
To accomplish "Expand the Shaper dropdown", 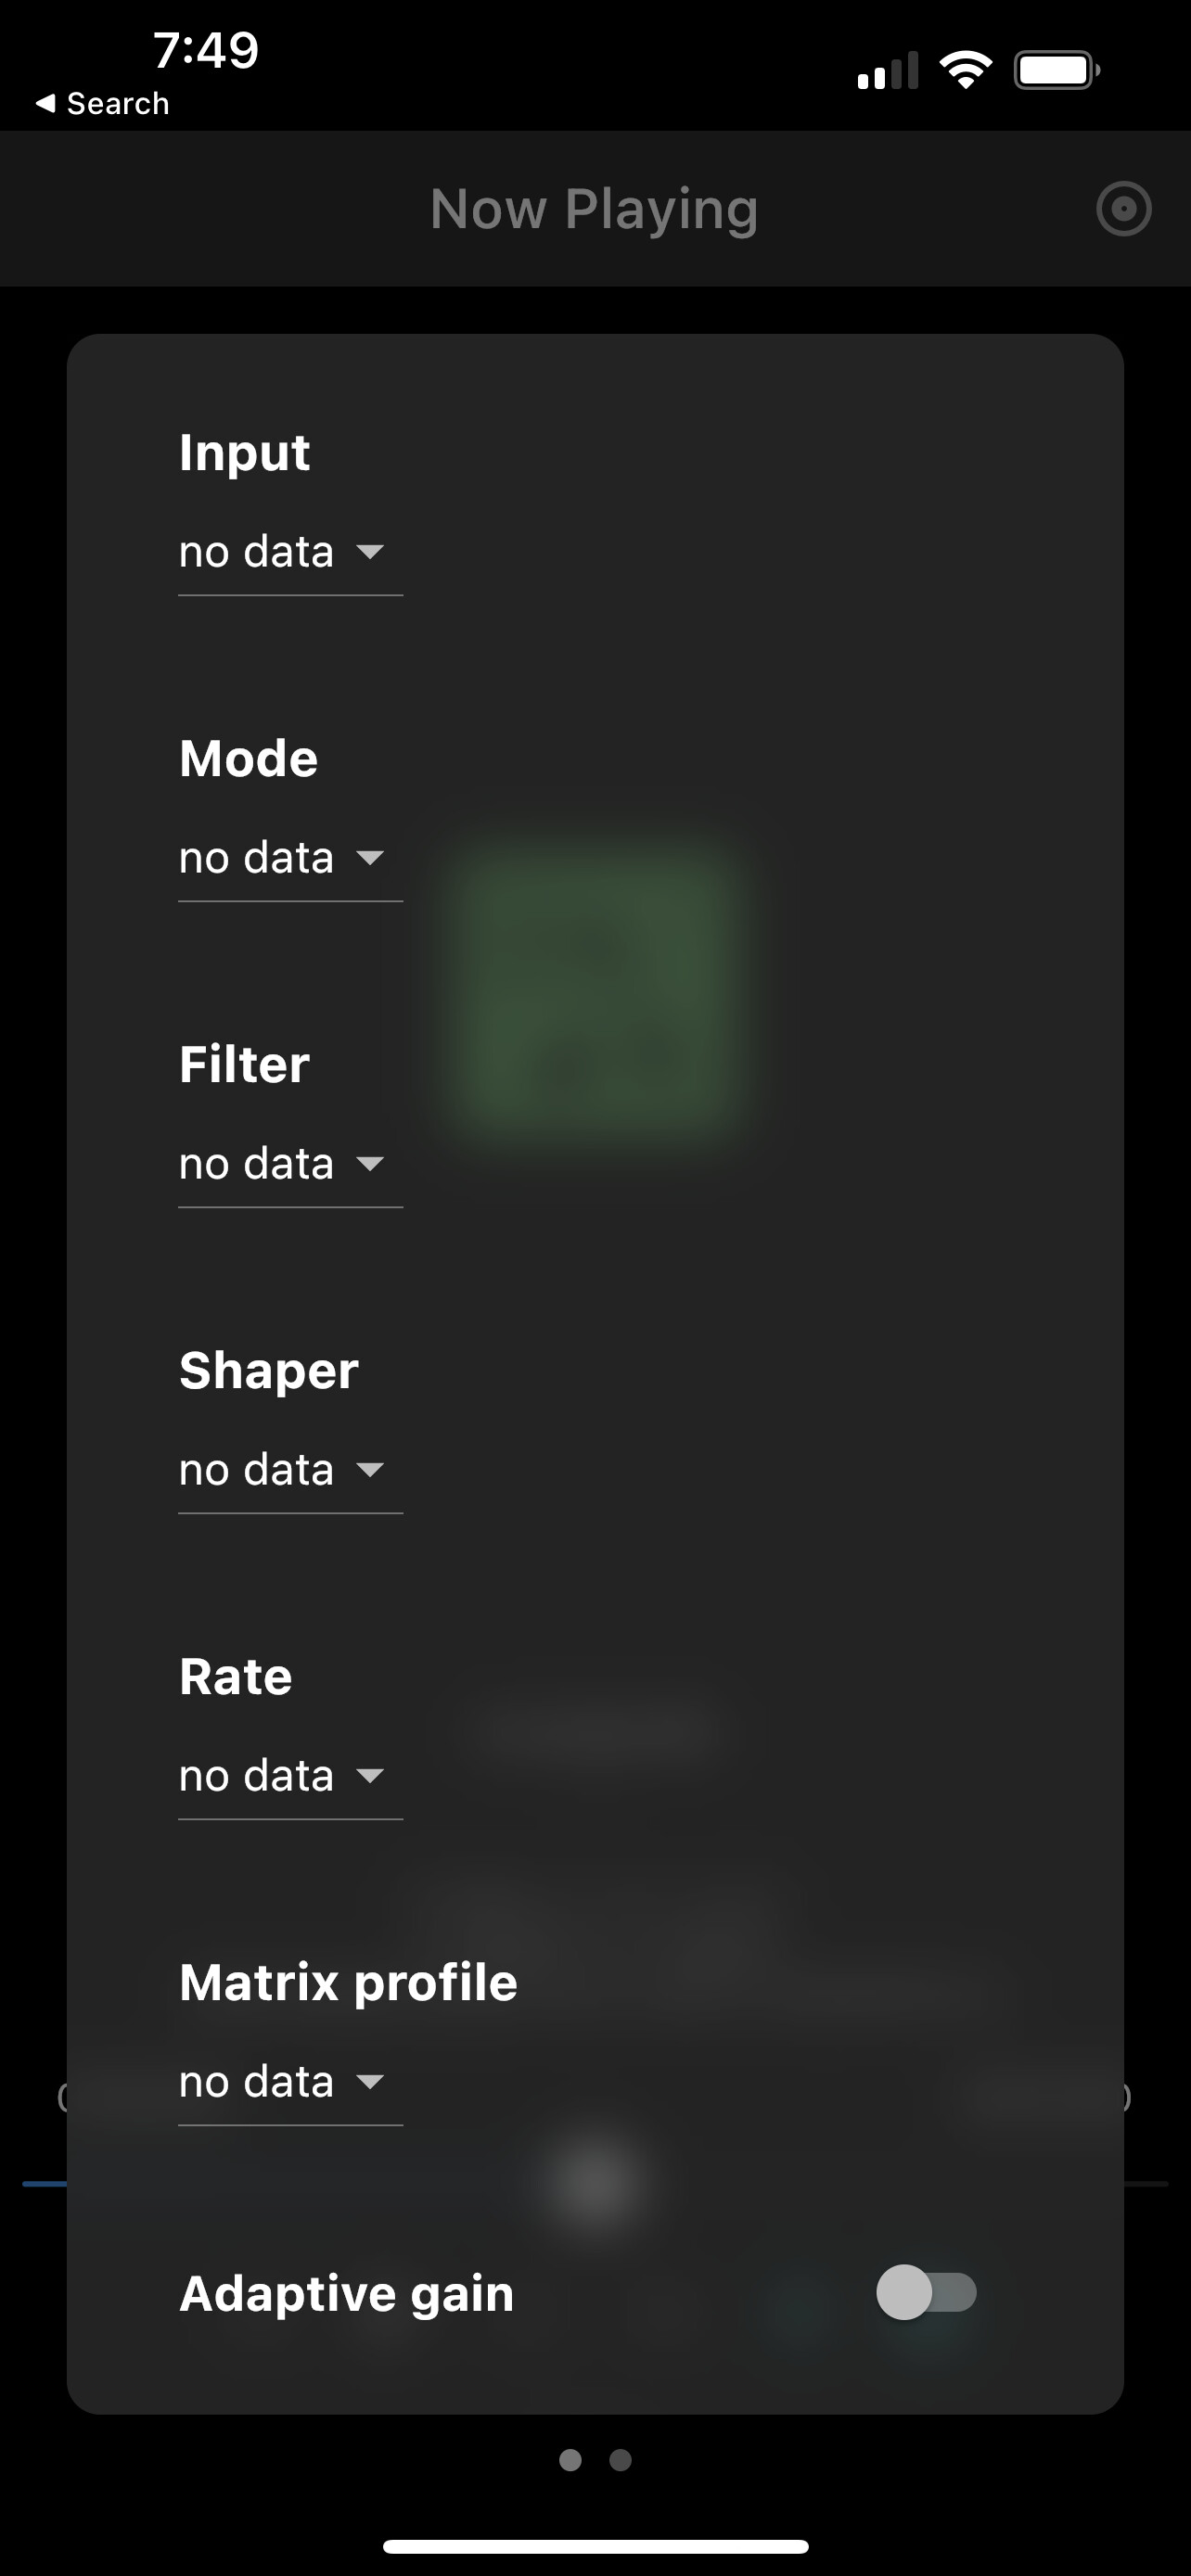I will click(x=289, y=1471).
